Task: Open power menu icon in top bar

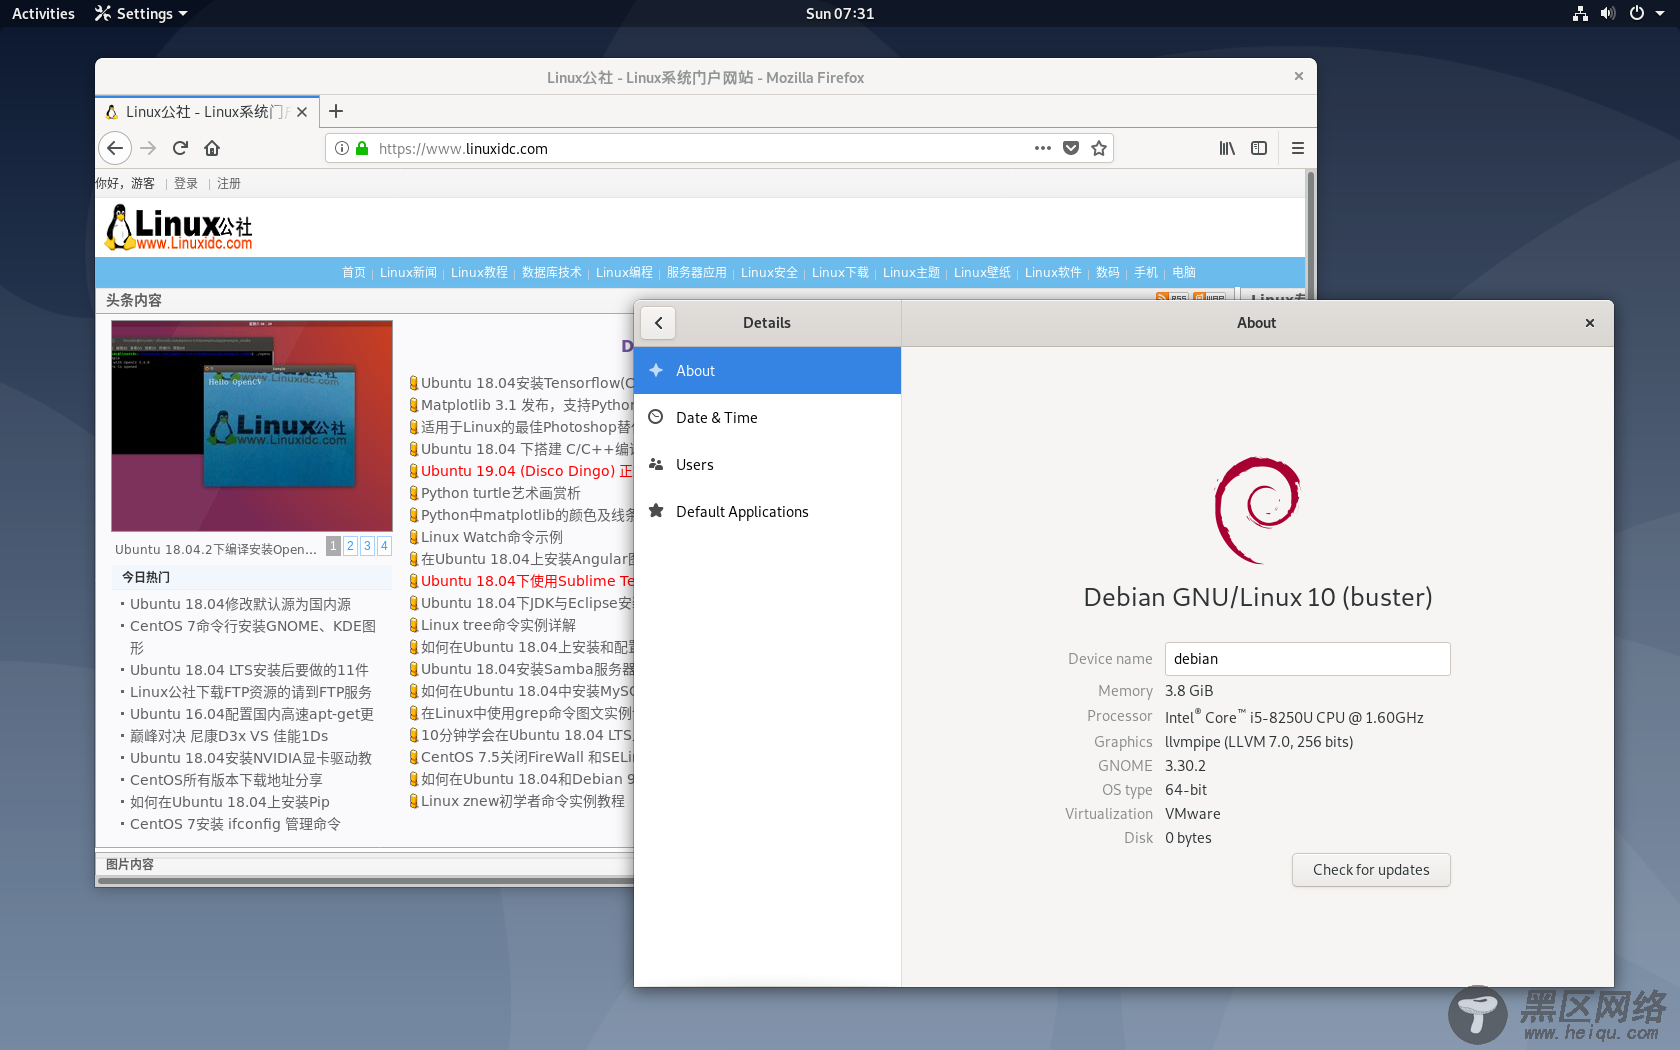Action: pos(1637,14)
